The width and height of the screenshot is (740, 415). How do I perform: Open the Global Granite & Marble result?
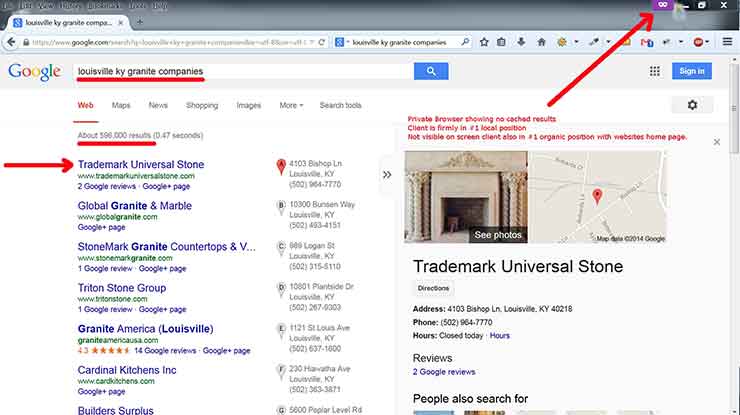135,206
